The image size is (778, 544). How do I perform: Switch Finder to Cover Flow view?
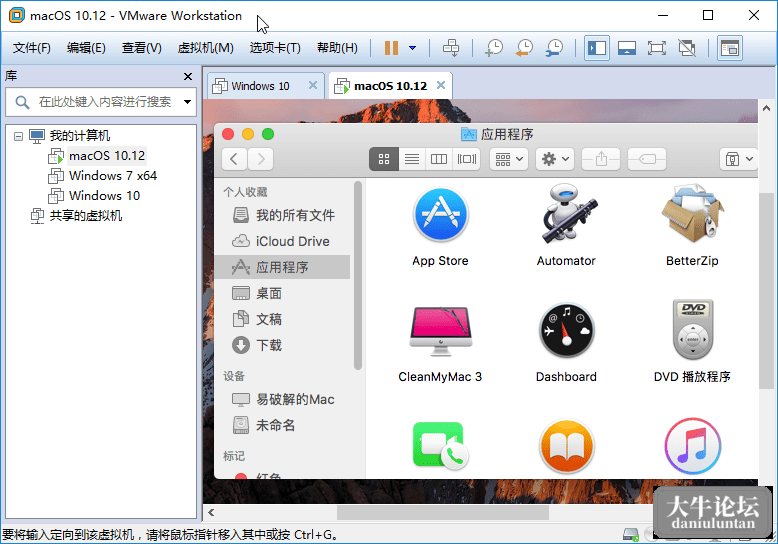(x=466, y=159)
